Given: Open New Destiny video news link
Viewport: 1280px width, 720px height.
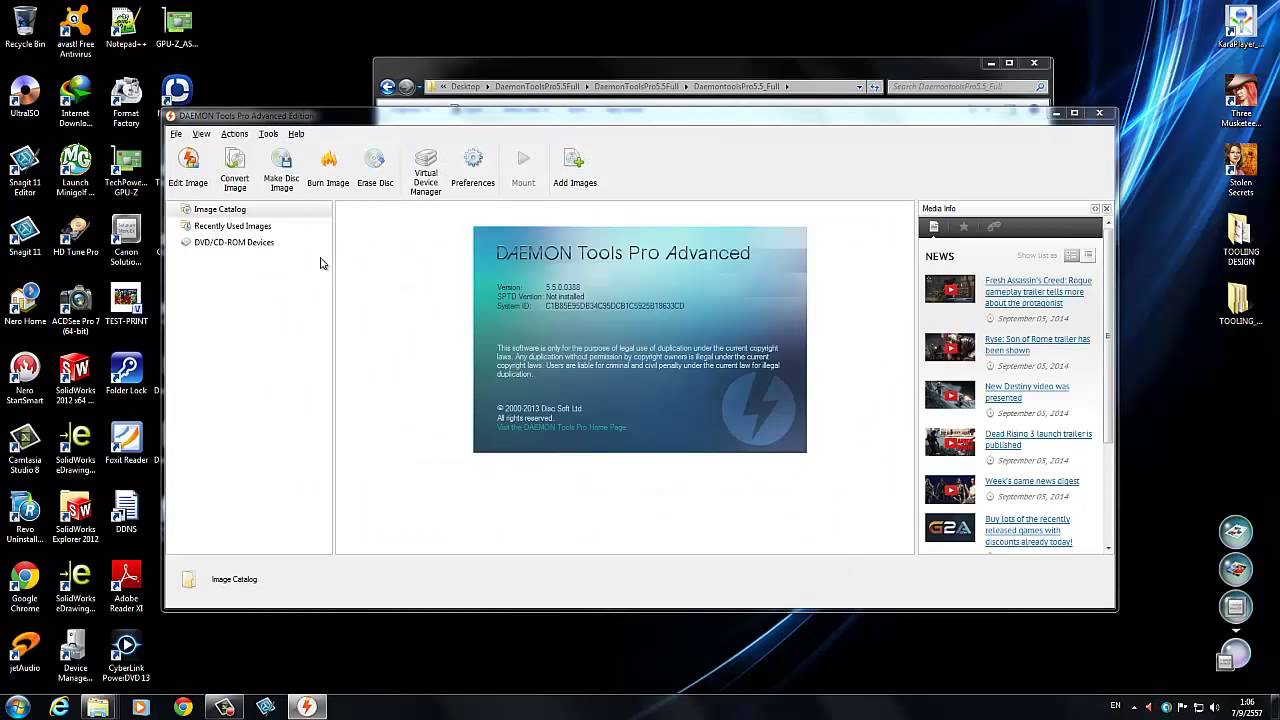Looking at the screenshot, I should pos(1027,392).
